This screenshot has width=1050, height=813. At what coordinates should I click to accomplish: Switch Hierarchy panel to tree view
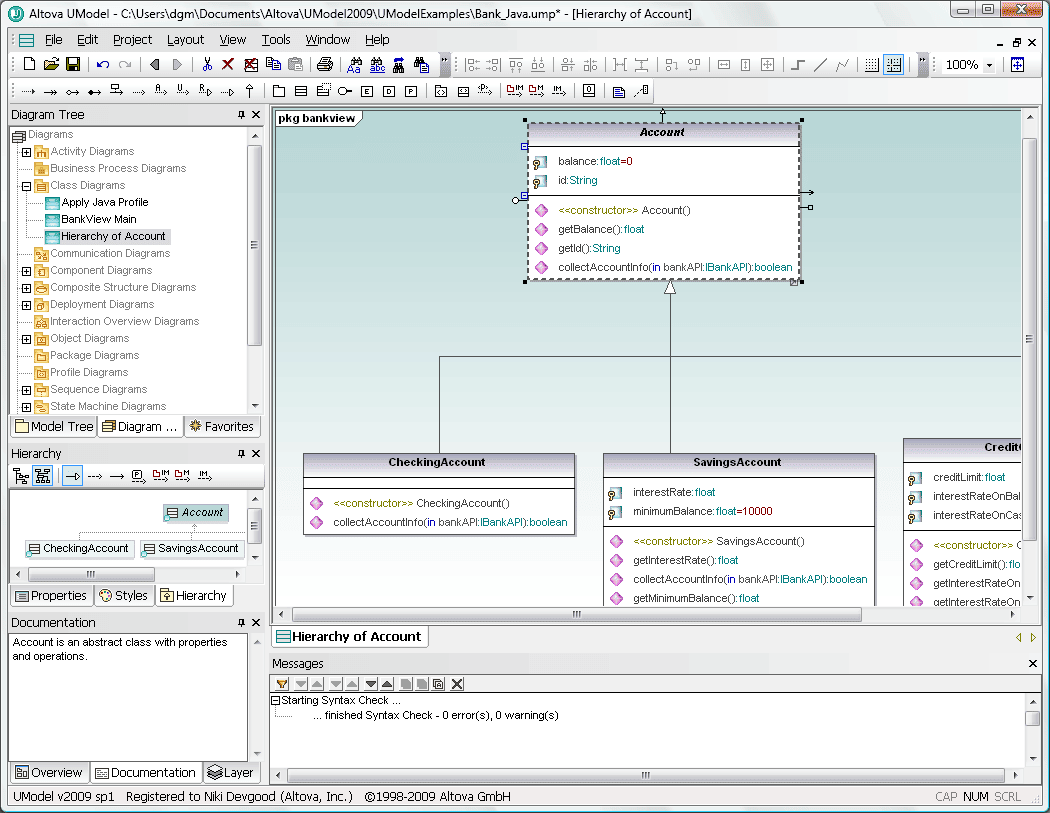[x=21, y=476]
